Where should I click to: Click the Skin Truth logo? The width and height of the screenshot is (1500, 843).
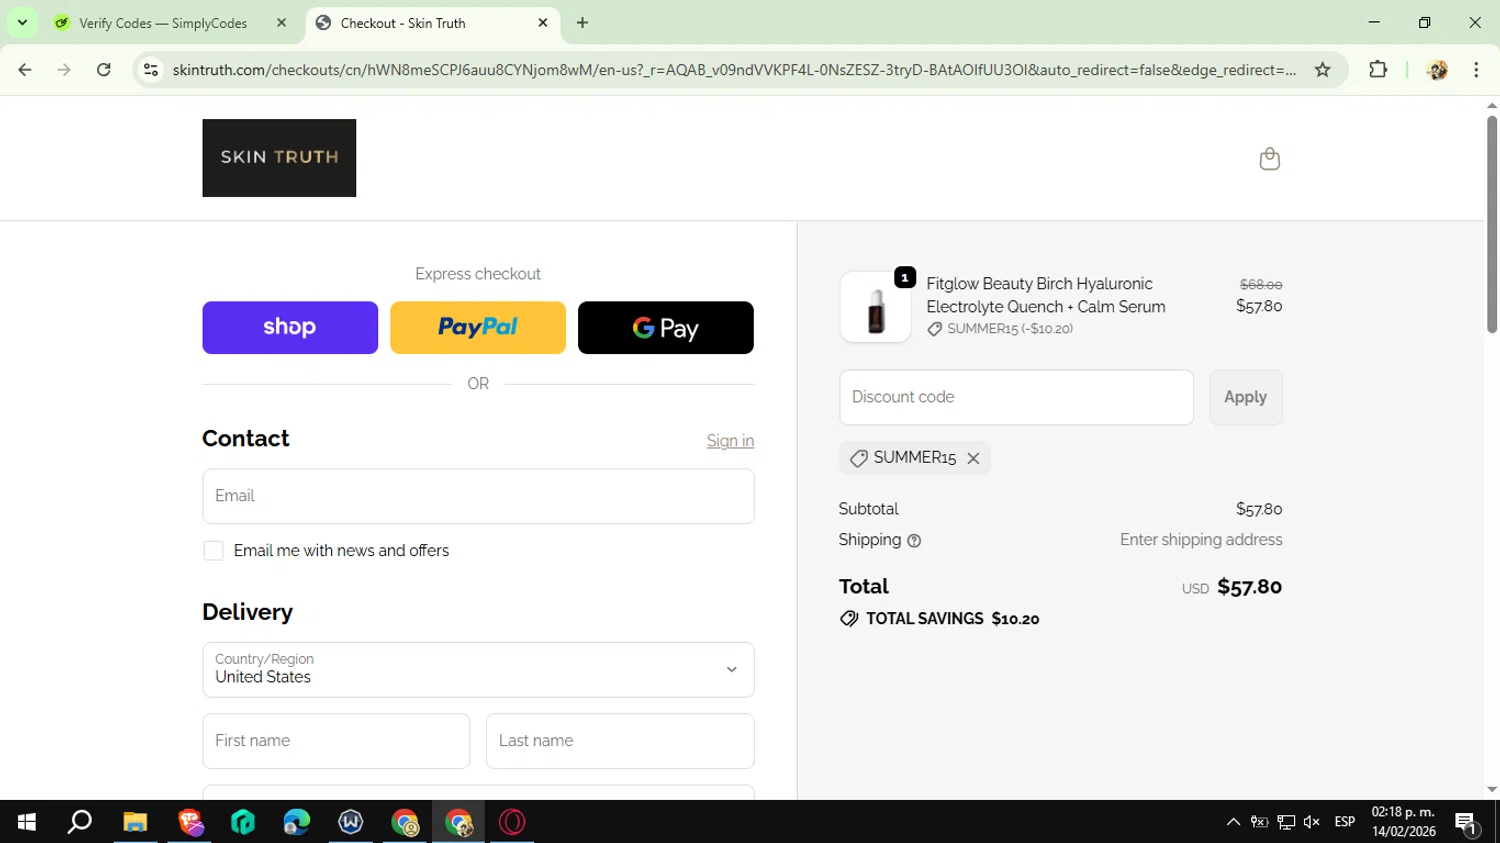[x=279, y=158]
